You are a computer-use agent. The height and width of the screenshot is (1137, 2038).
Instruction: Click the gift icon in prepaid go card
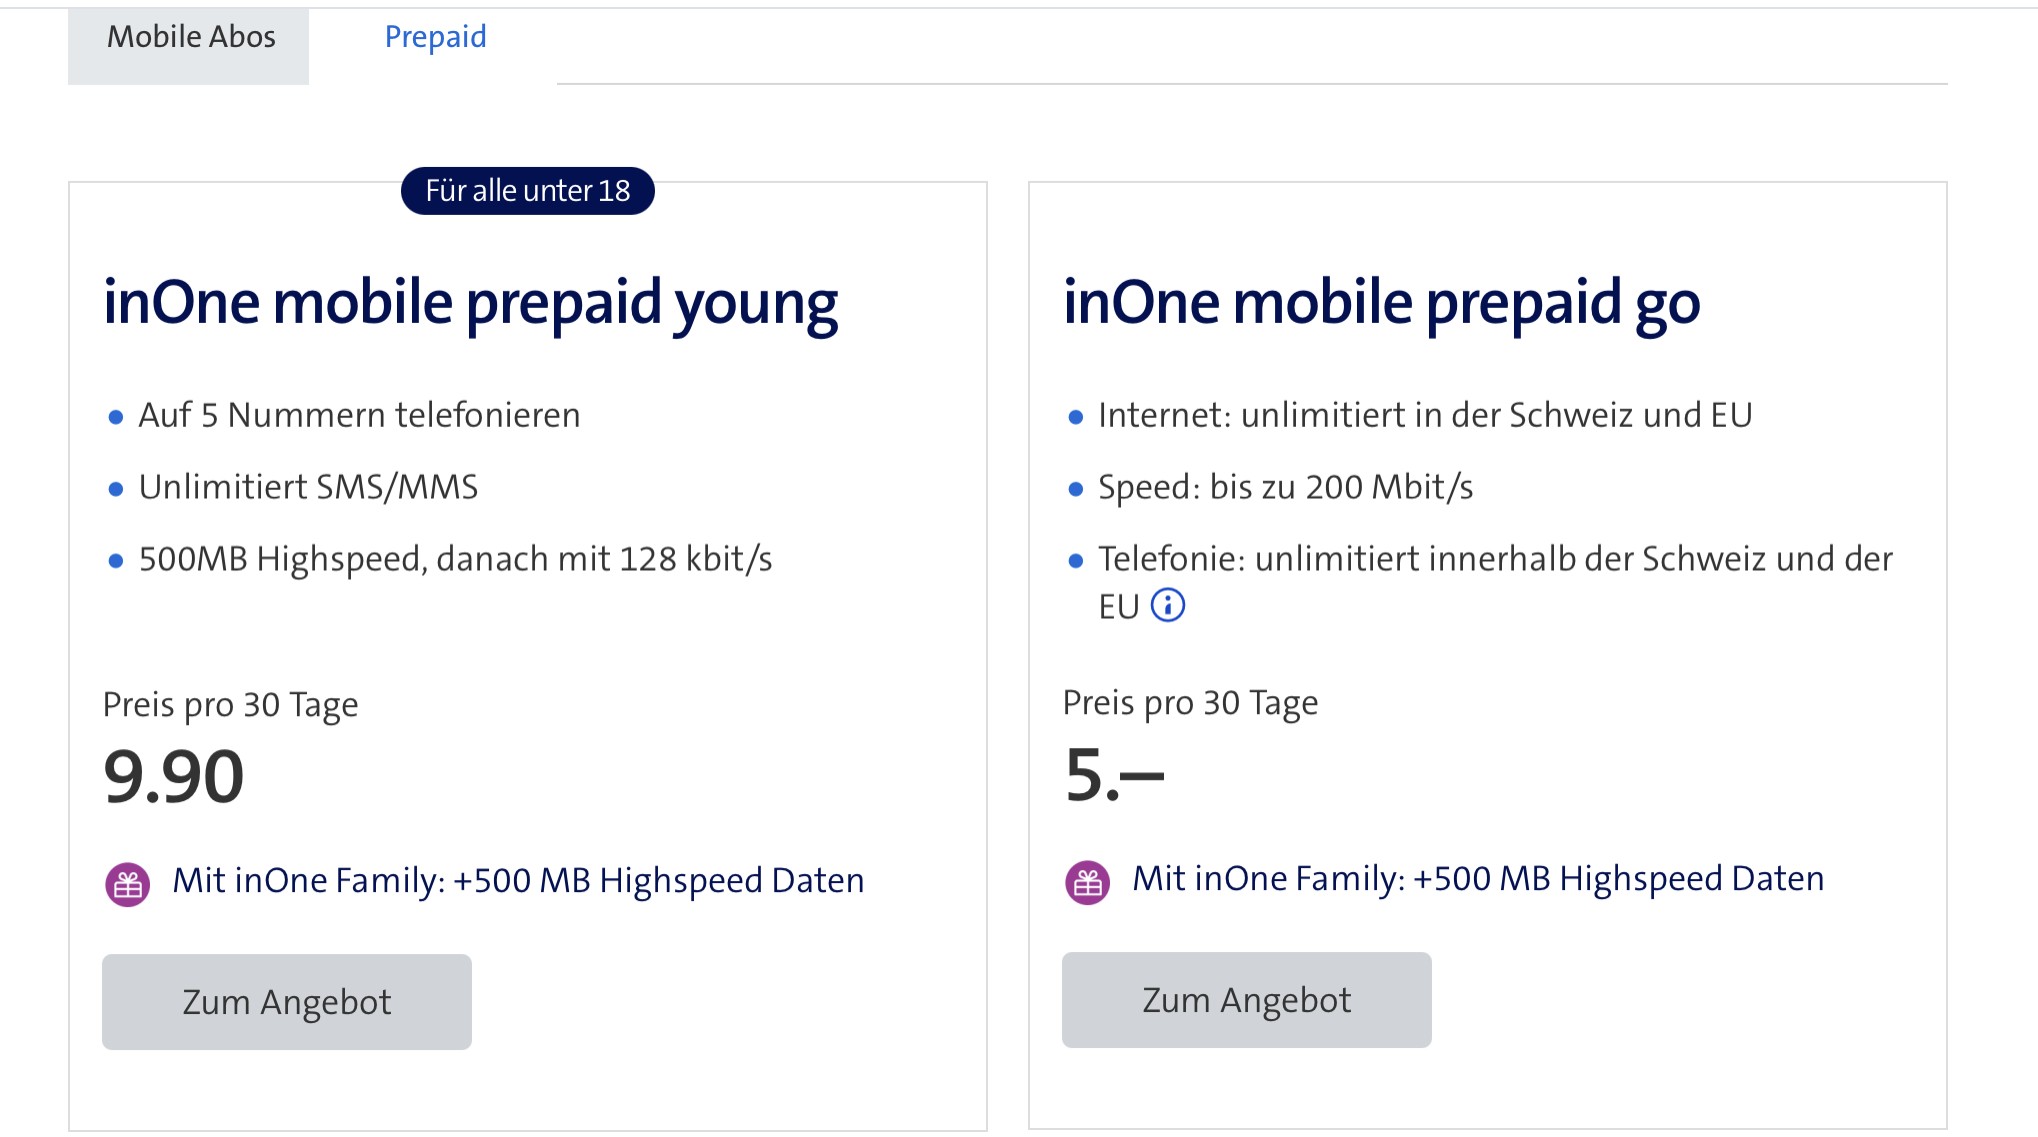point(1088,883)
